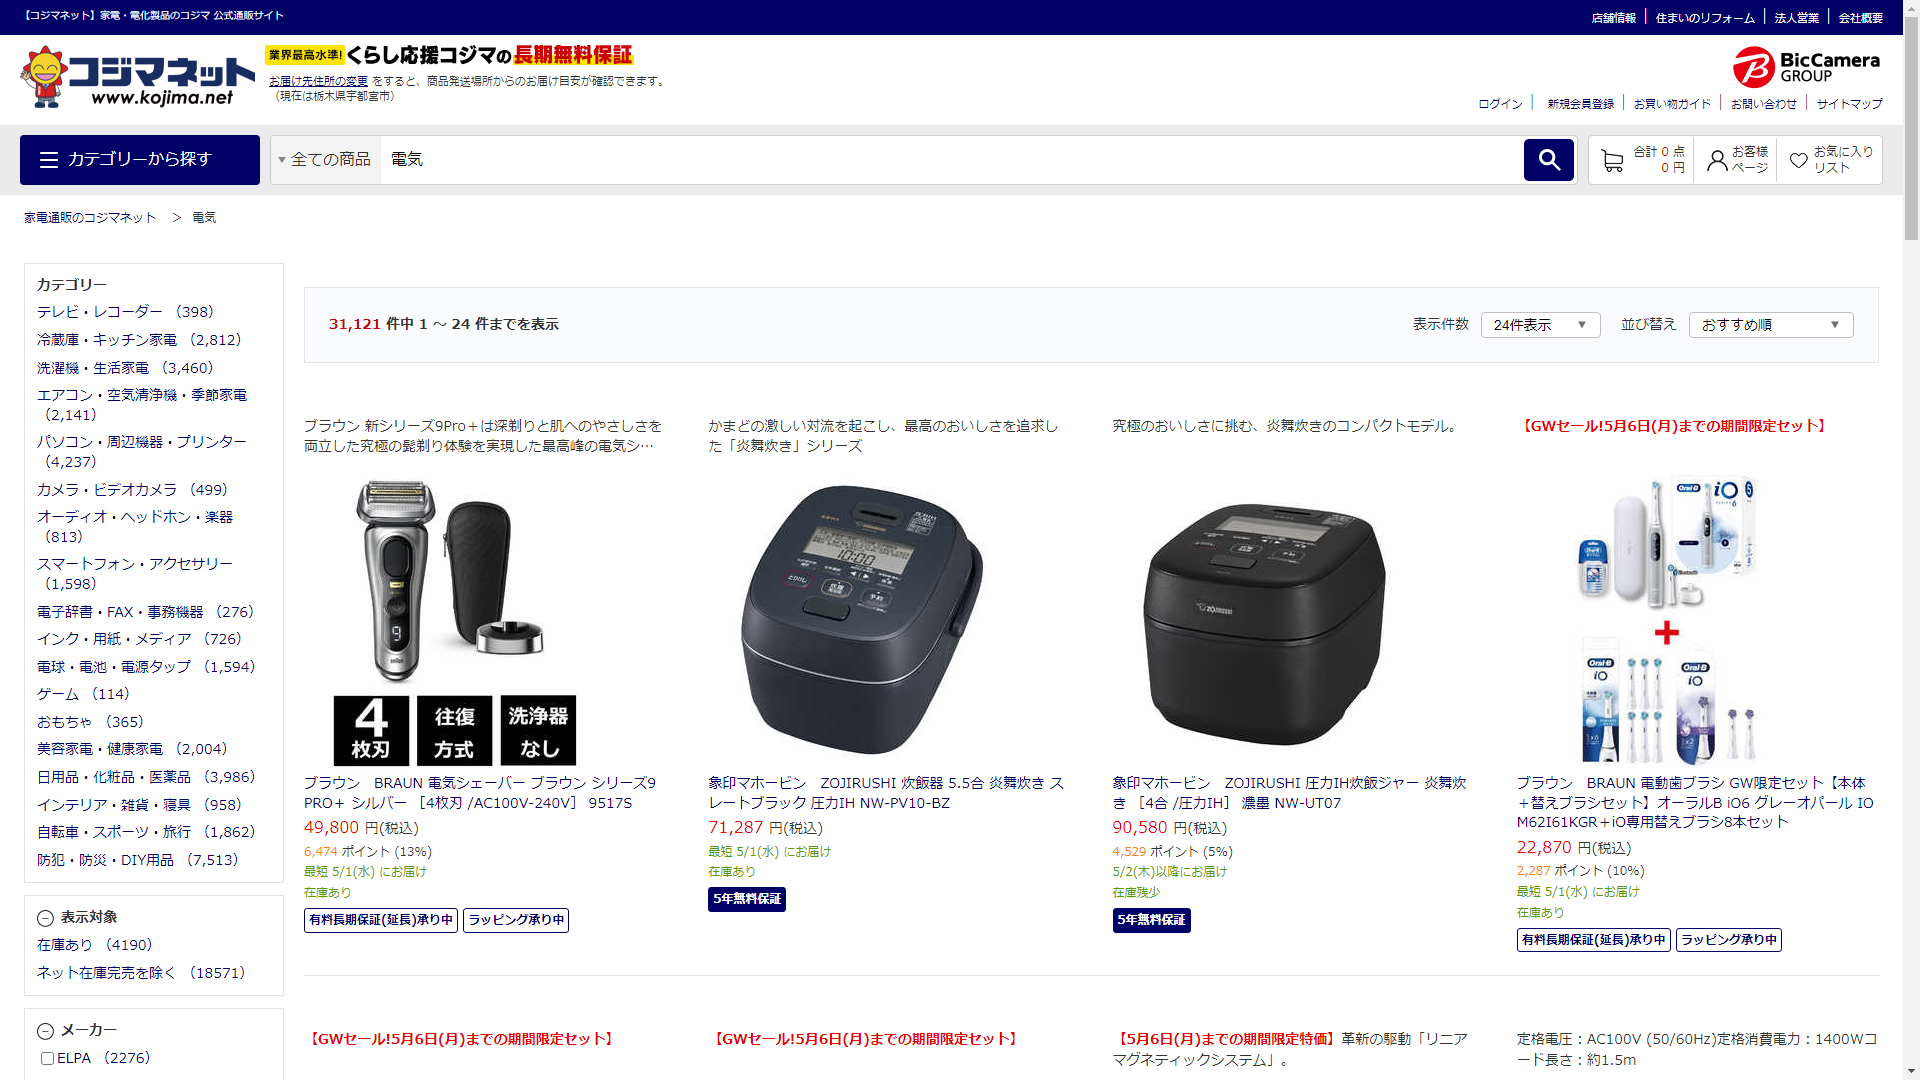Image resolution: width=1920 pixels, height=1080 pixels.
Task: Click the ログイン link
Action: 1499,104
